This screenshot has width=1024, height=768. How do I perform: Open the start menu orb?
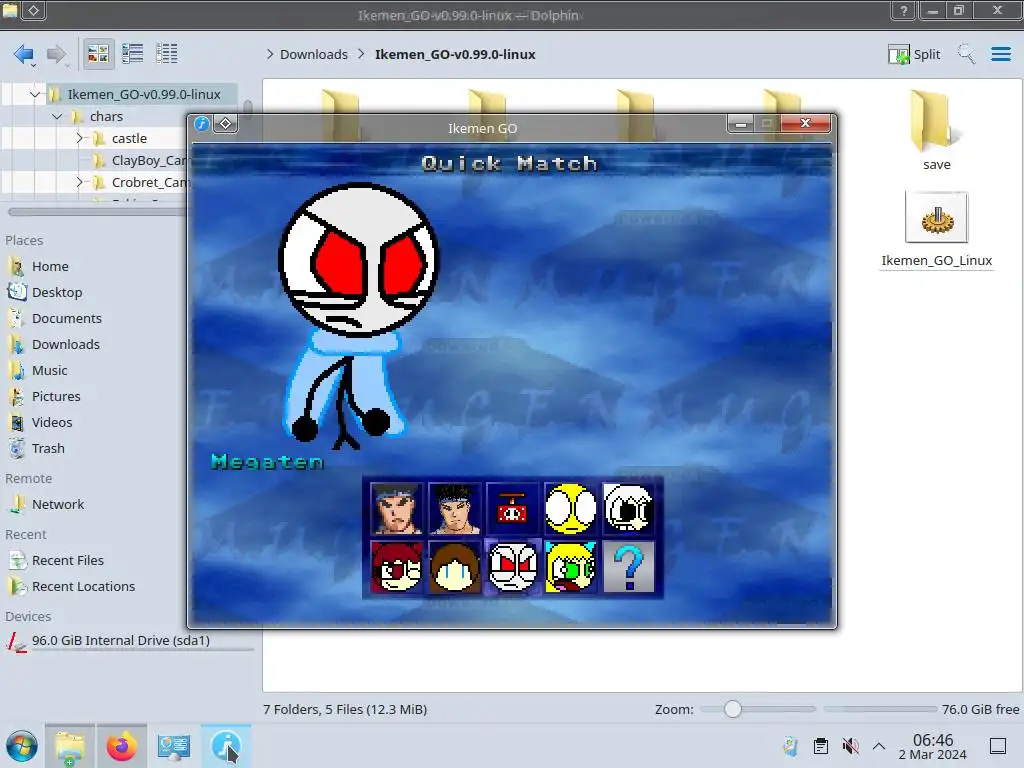[22, 746]
